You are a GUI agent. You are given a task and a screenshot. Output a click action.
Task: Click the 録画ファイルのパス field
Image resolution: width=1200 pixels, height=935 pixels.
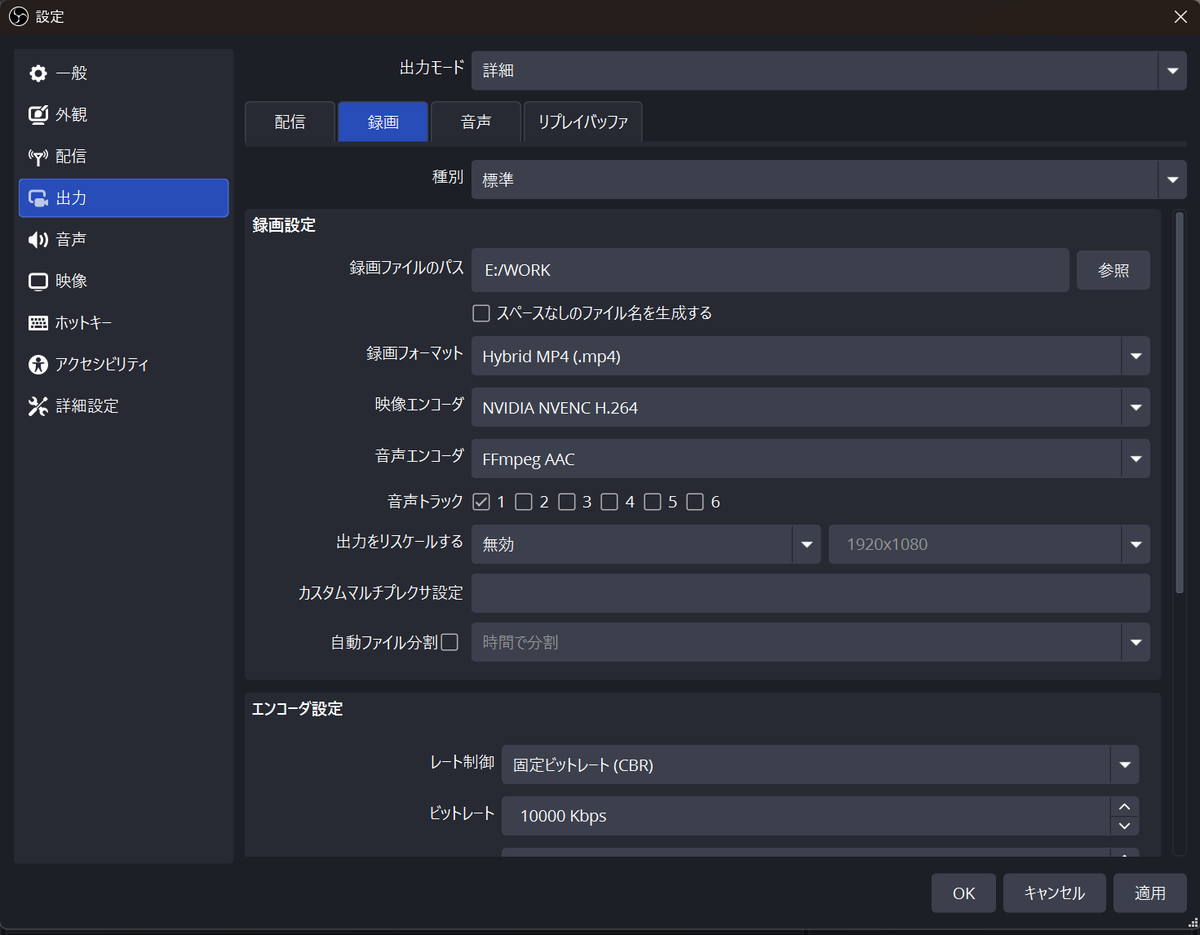pyautogui.click(x=770, y=270)
